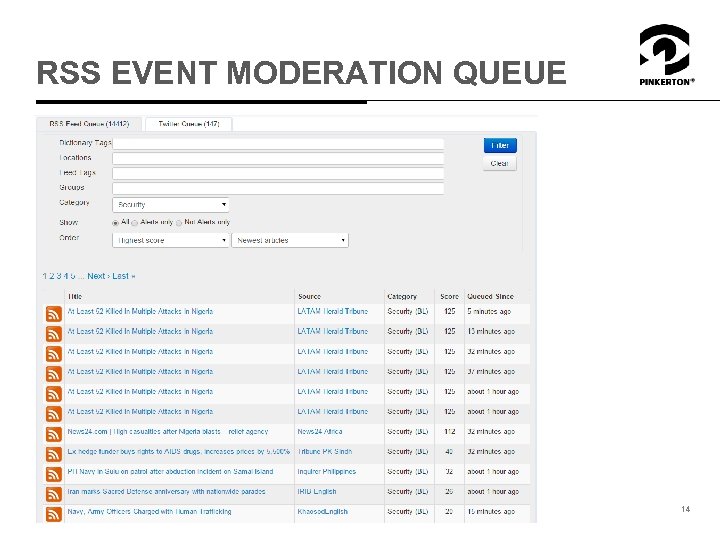This screenshot has height=540, width=720.
Task: Open Ex hedge funder buys AIDS drugs rights article
Action: click(x=179, y=451)
